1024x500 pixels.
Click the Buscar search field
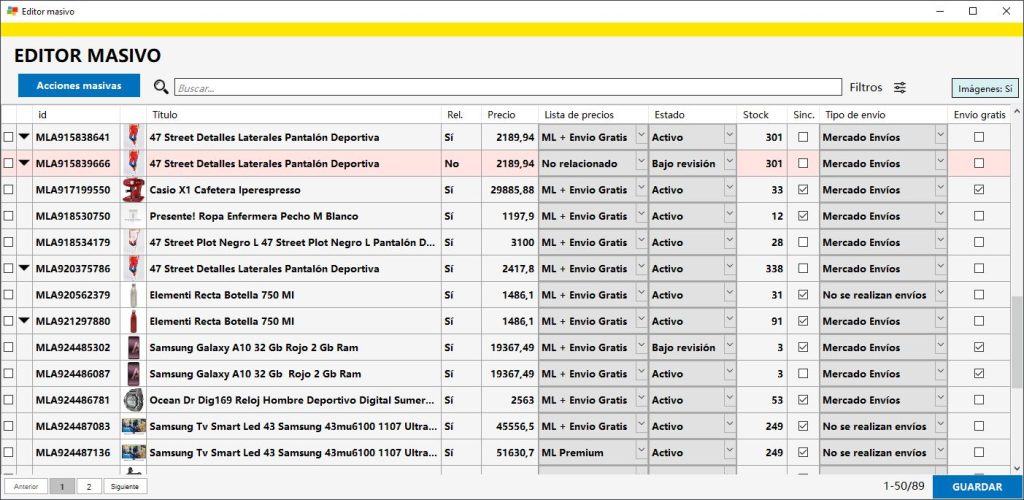[507, 87]
